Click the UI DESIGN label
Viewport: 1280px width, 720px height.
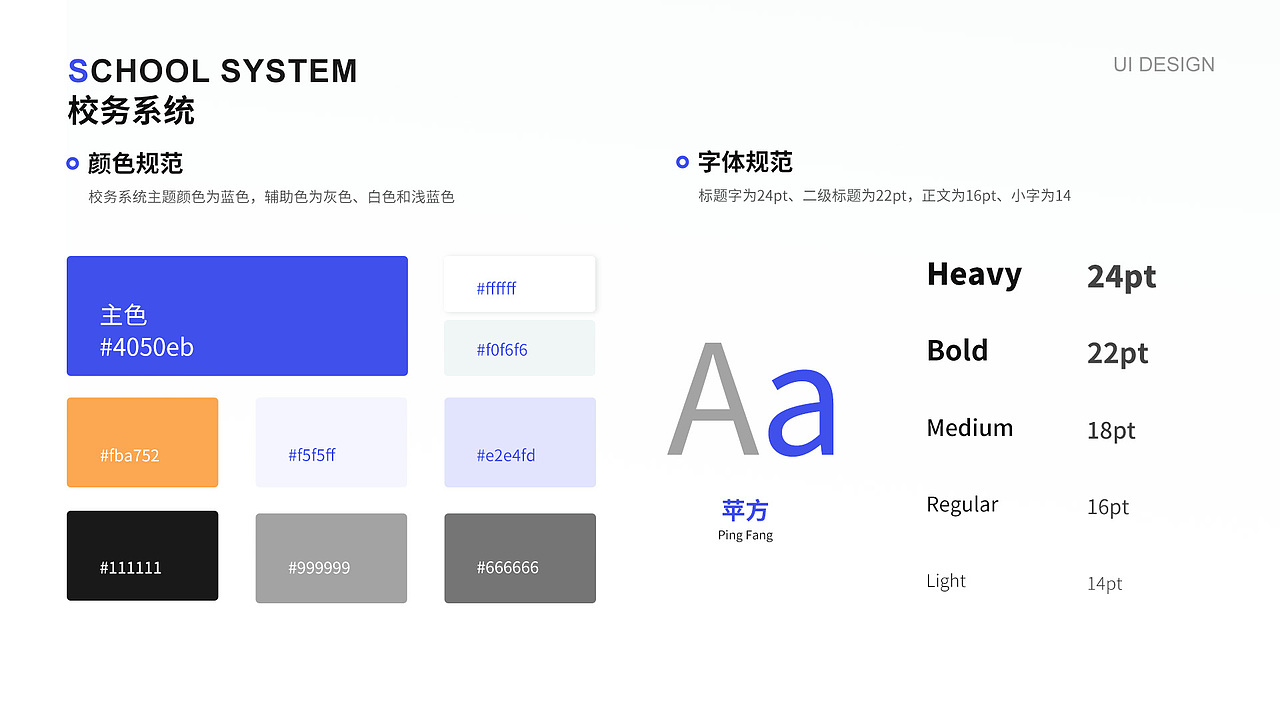(1164, 64)
